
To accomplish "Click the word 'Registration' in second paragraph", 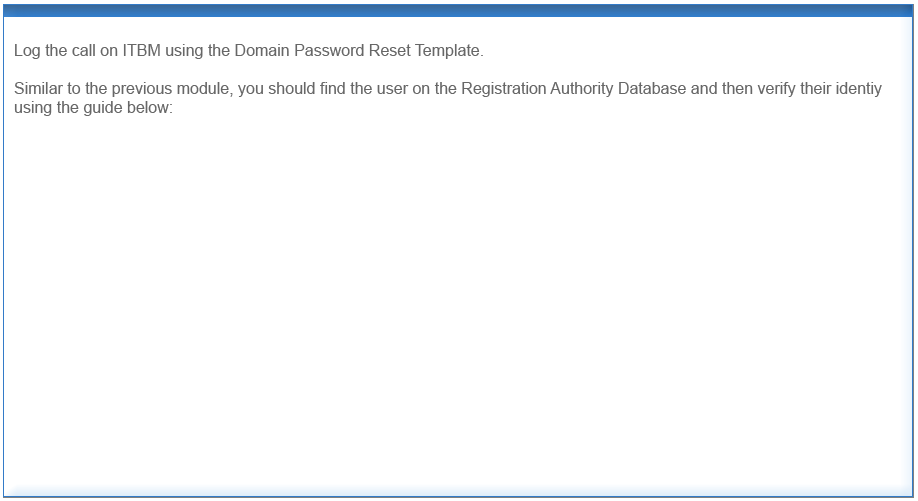I will [x=503, y=88].
